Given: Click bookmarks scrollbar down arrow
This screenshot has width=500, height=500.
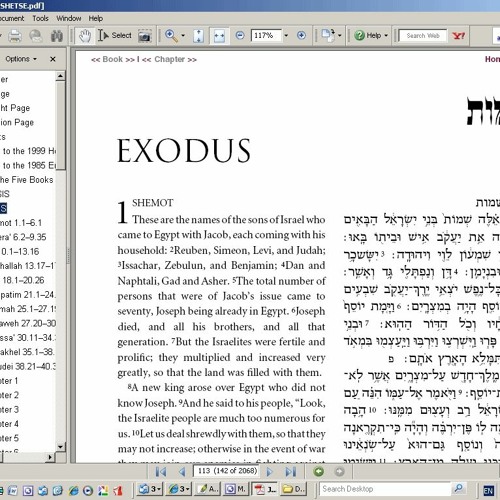Looking at the screenshot, I should tap(60, 446).
